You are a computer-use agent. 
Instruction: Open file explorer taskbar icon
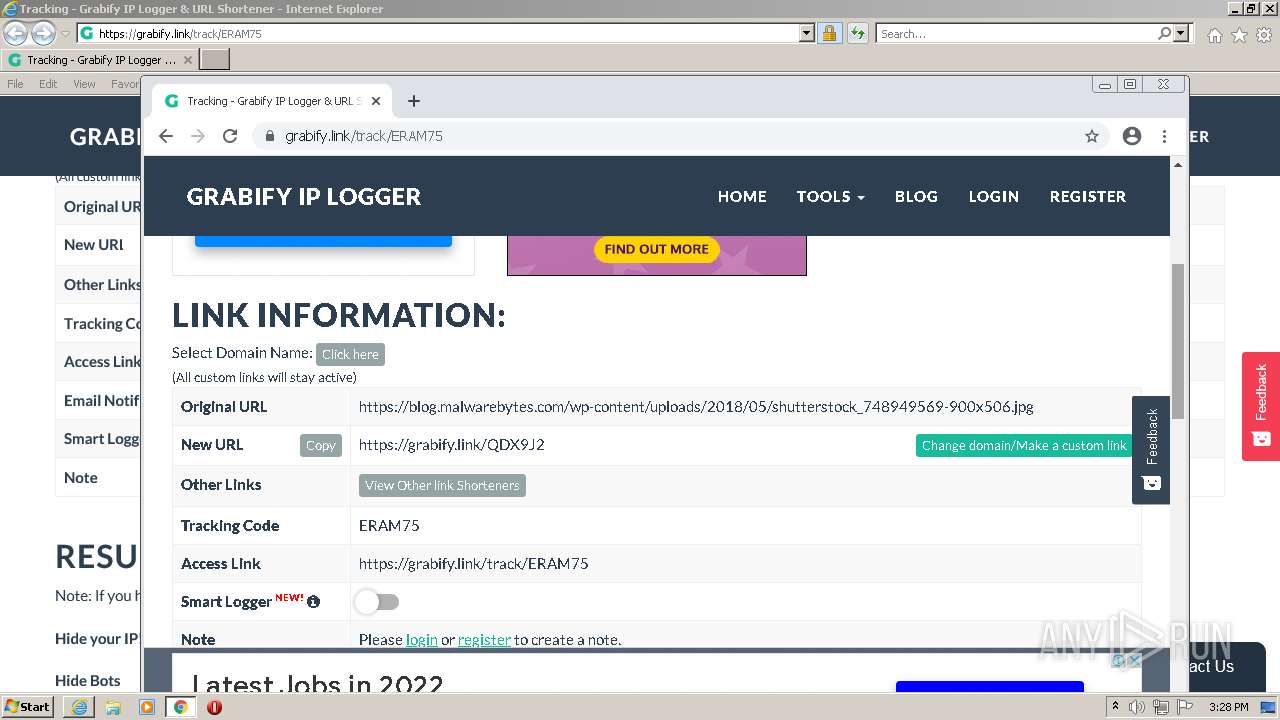pyautogui.click(x=113, y=707)
